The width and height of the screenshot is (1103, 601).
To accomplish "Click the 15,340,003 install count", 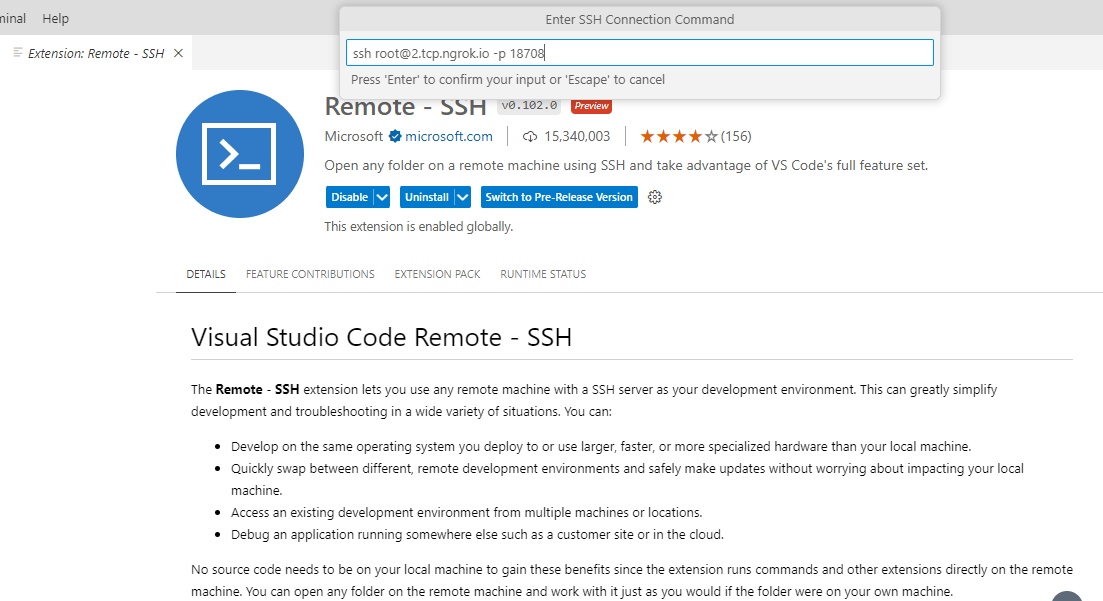I will (577, 137).
